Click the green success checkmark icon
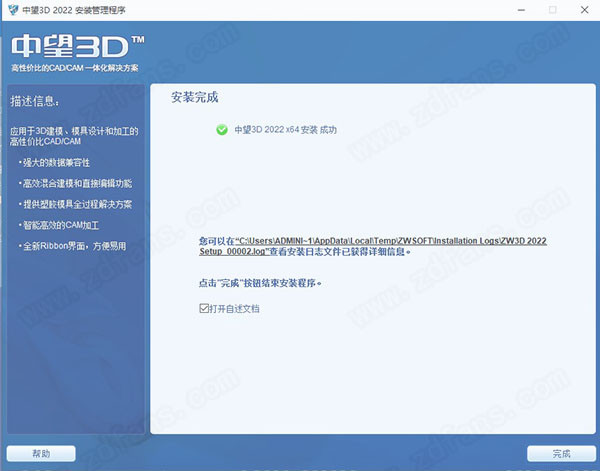The height and width of the screenshot is (471, 600). coord(222,130)
